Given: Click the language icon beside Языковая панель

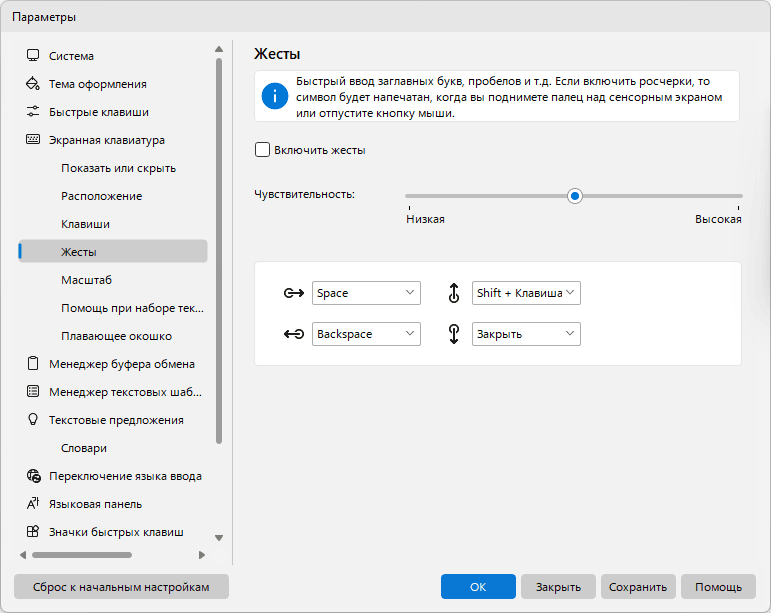Looking at the screenshot, I should [33, 503].
